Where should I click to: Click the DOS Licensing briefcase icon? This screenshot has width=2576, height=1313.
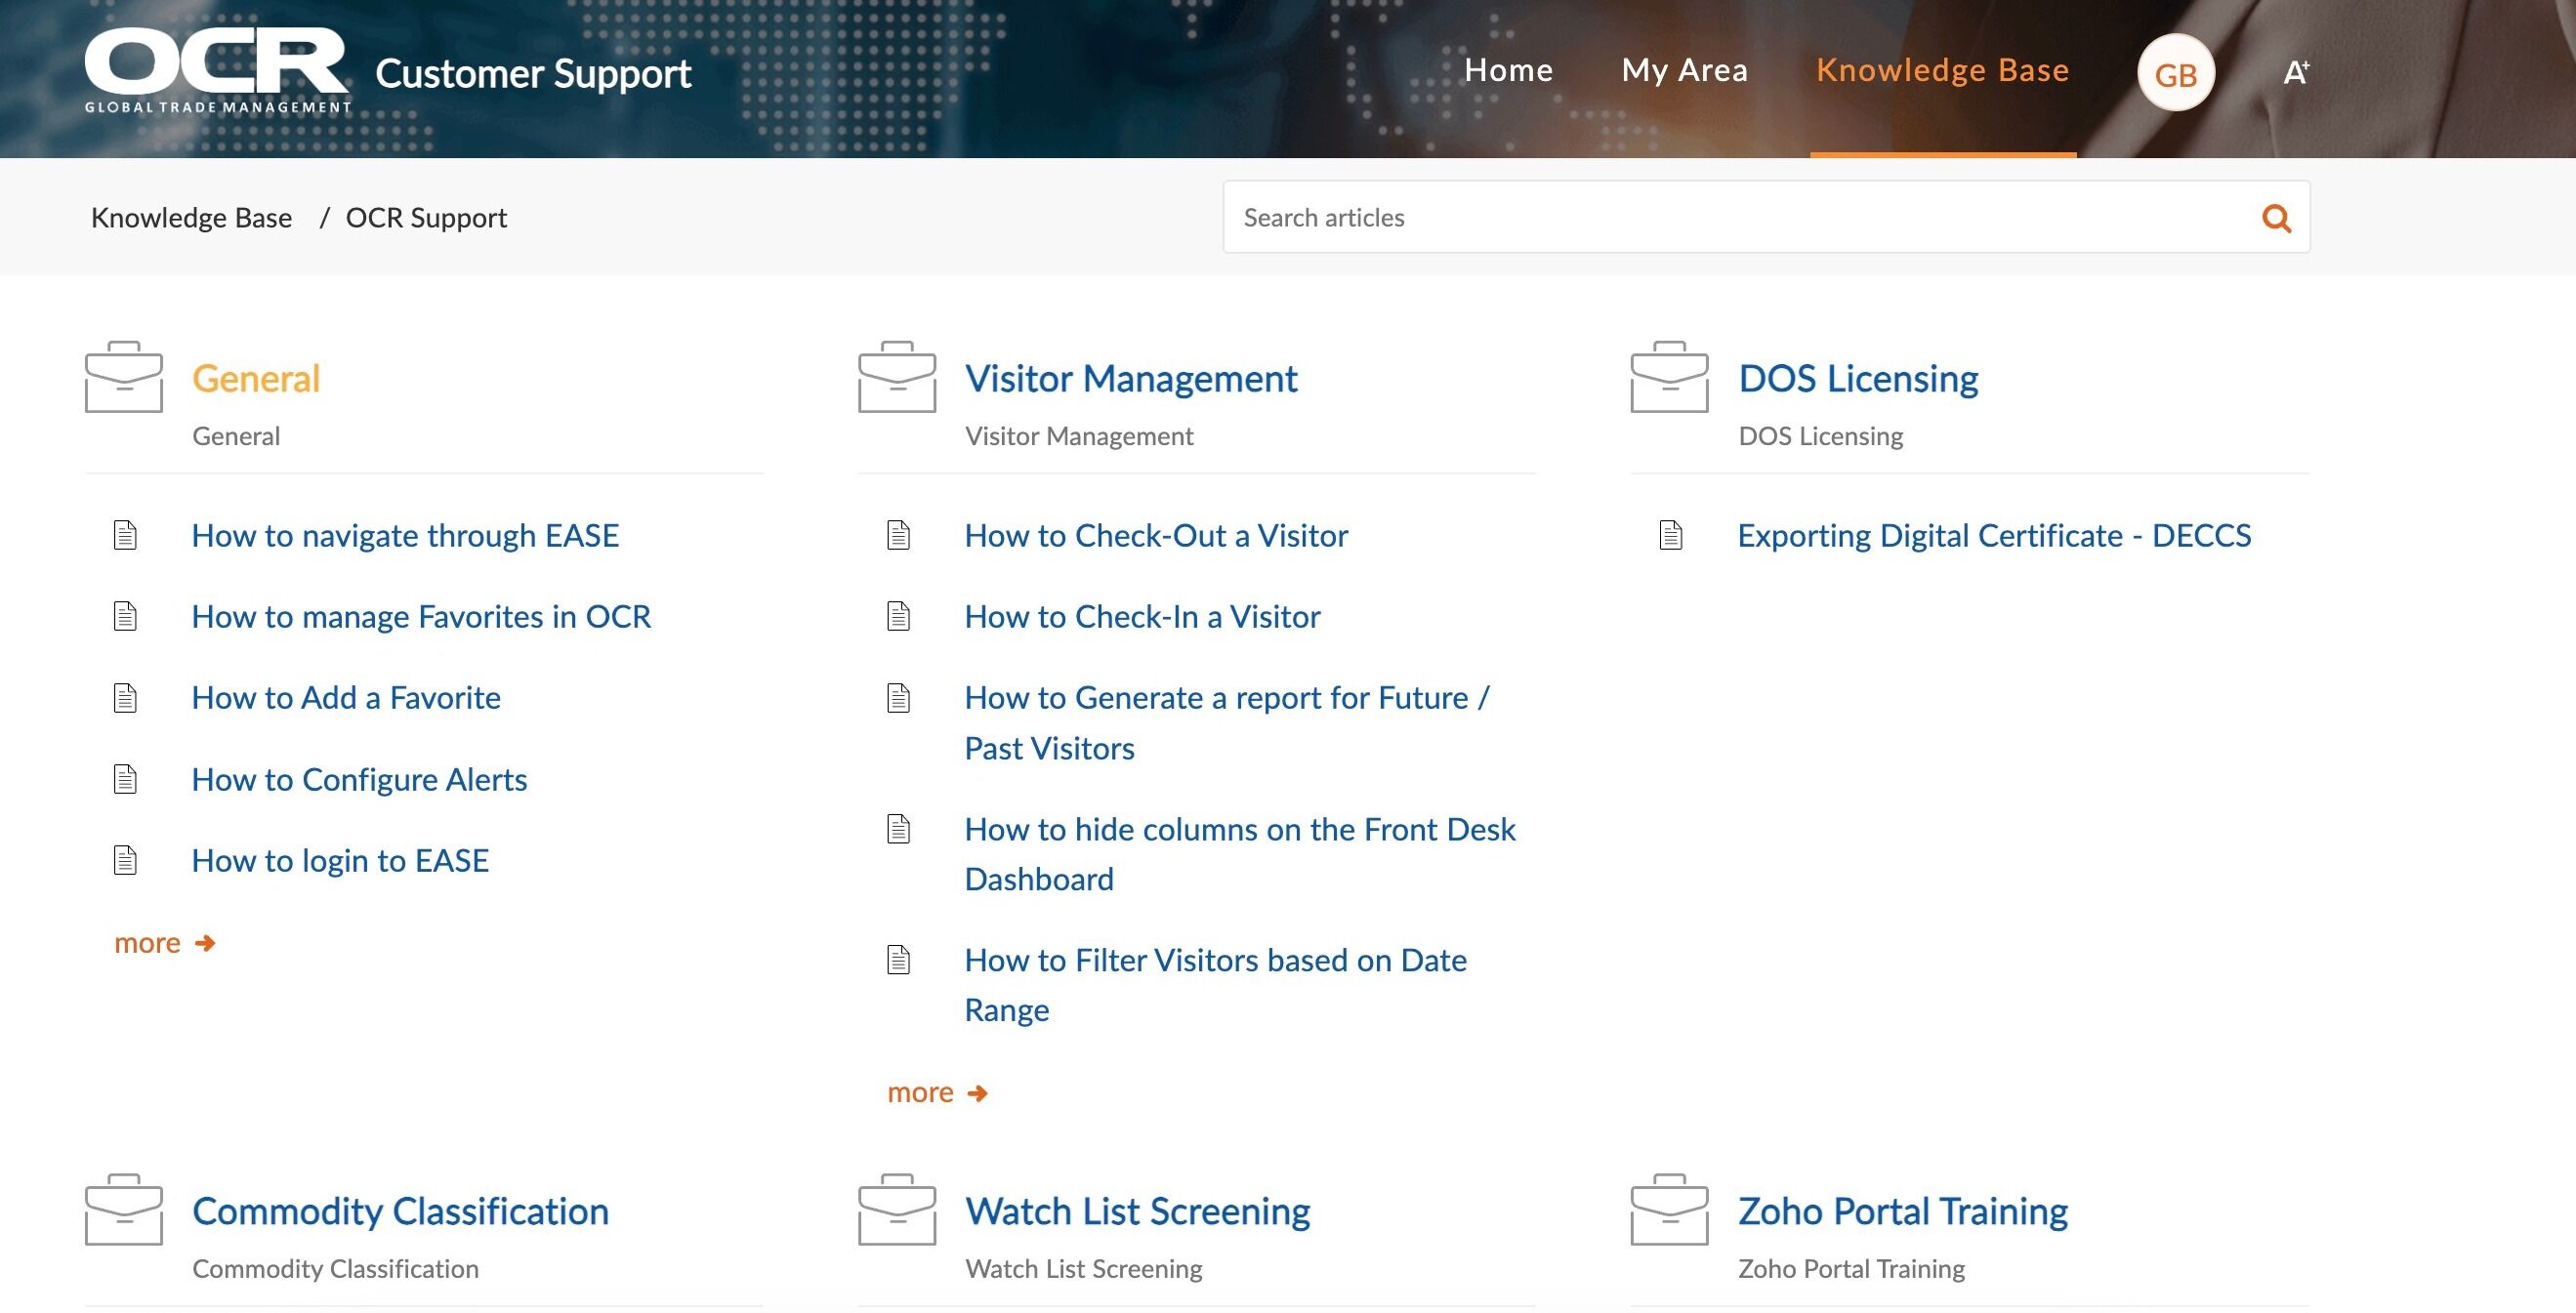pos(1670,377)
